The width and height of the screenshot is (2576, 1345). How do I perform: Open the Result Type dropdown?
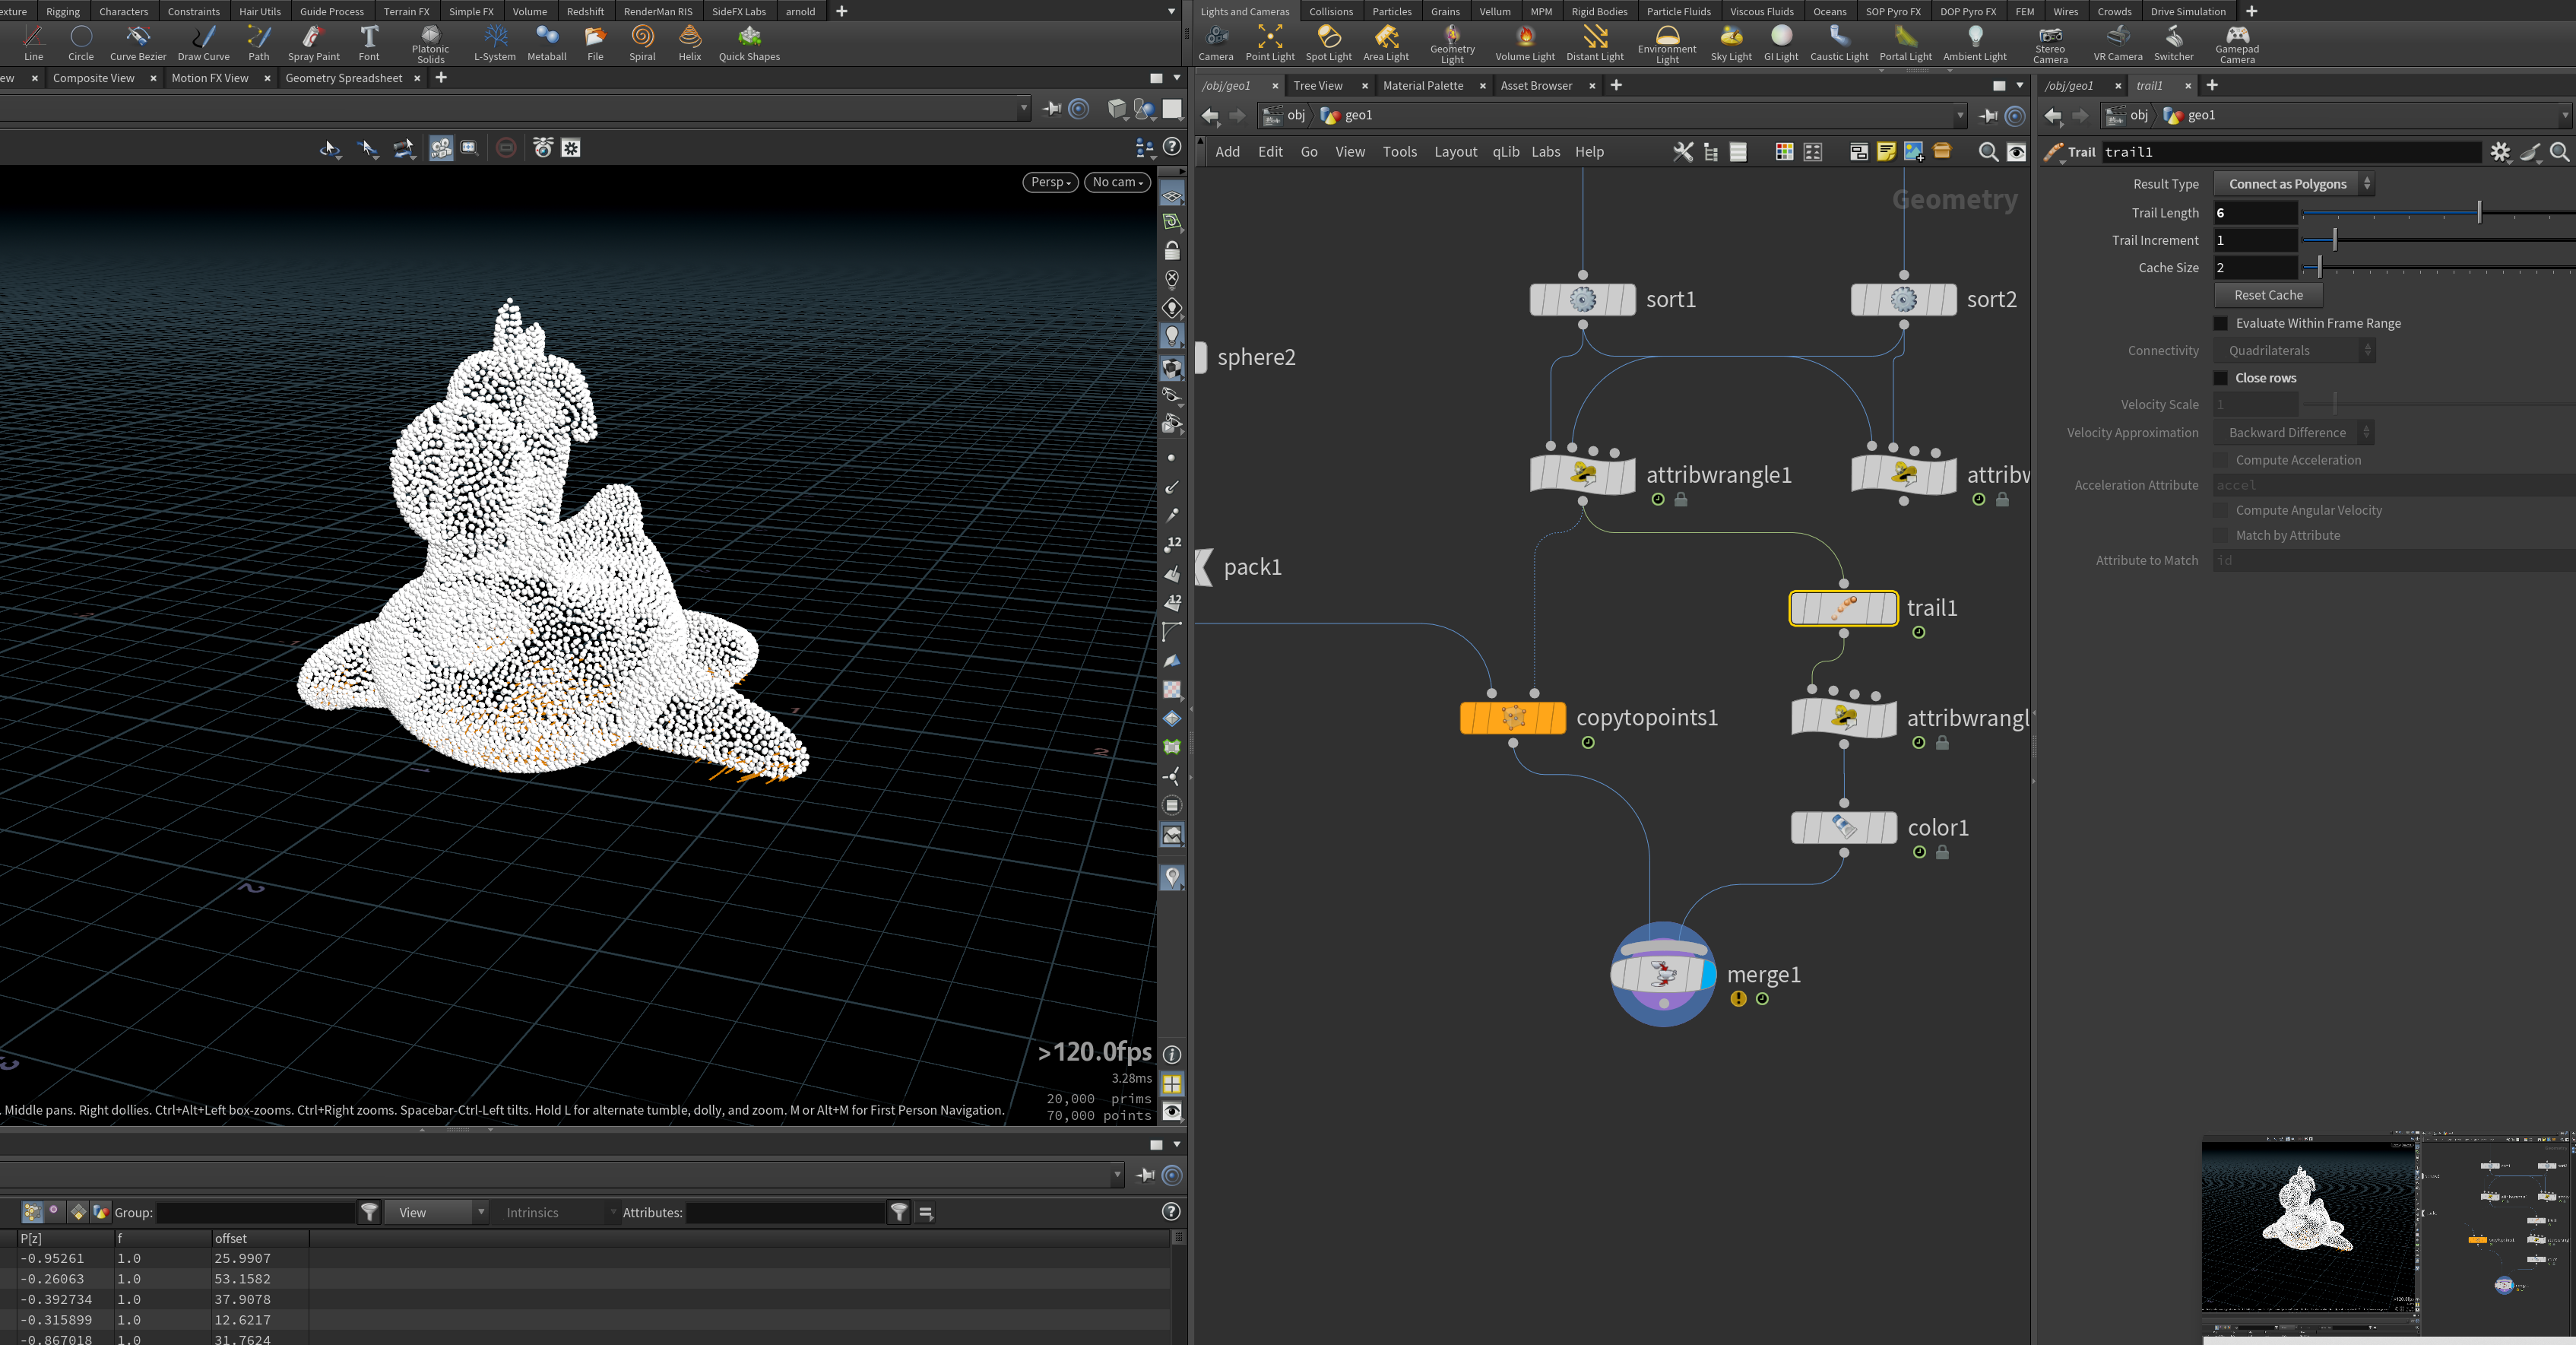click(x=2293, y=184)
